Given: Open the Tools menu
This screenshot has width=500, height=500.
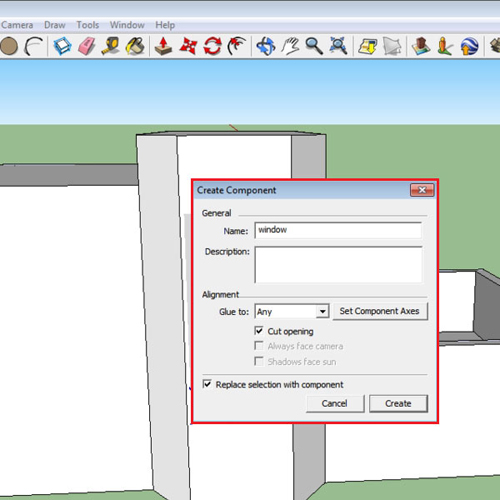Looking at the screenshot, I should point(88,25).
